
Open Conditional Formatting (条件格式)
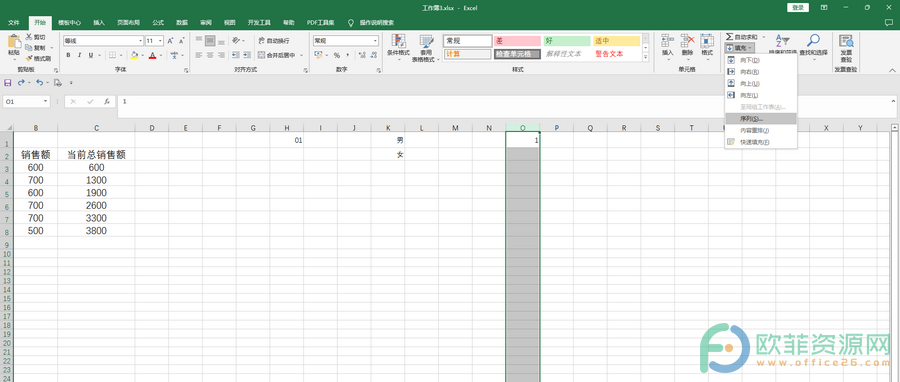(x=398, y=47)
